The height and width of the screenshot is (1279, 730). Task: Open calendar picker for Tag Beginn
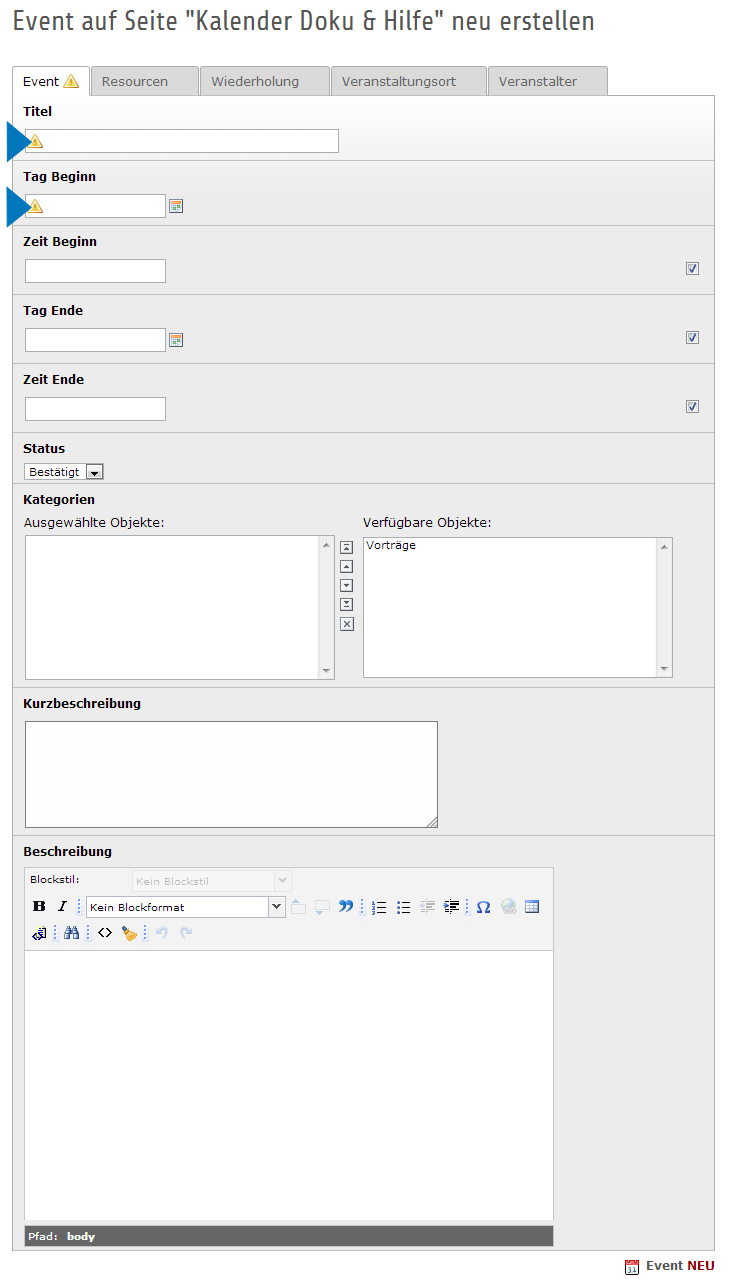[176, 206]
